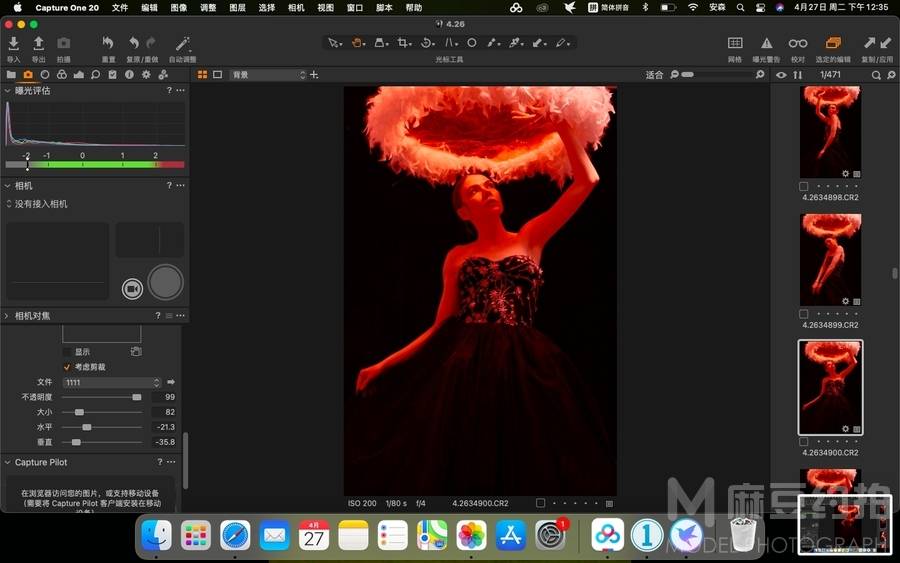
Task: Click the 重置 (Reset) toolbar icon
Action: 108,43
